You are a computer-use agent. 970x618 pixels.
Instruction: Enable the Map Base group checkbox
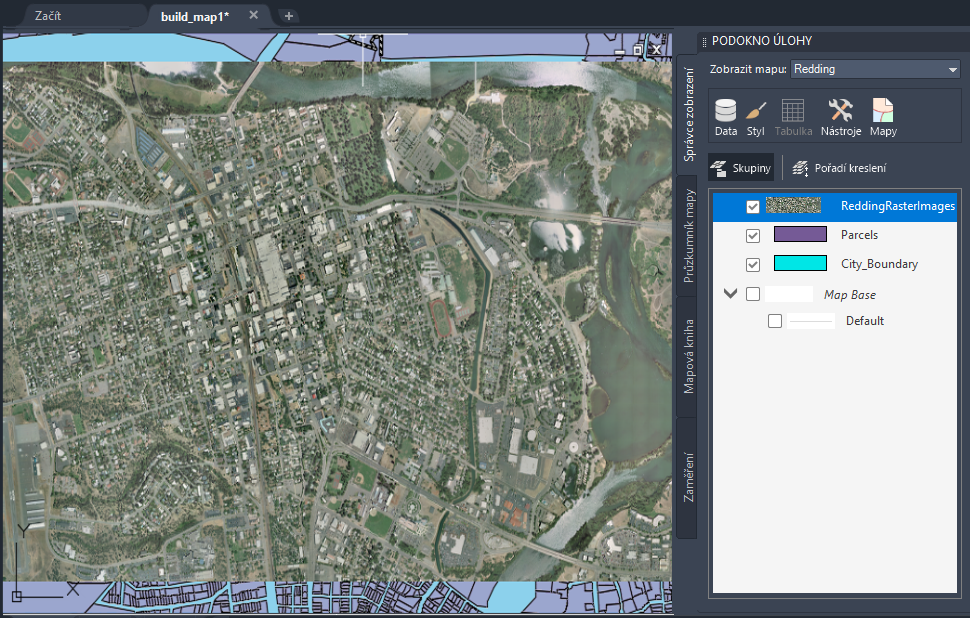tap(752, 294)
